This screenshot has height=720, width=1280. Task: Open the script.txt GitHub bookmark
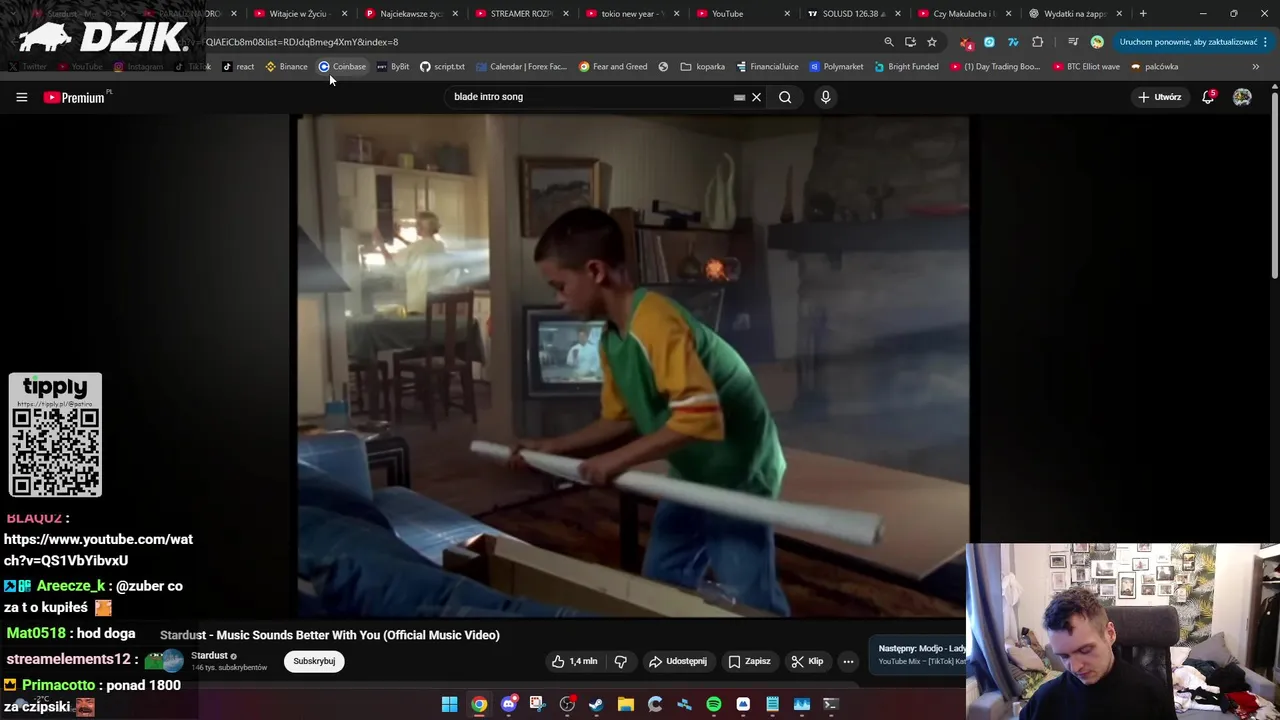pyautogui.click(x=442, y=67)
